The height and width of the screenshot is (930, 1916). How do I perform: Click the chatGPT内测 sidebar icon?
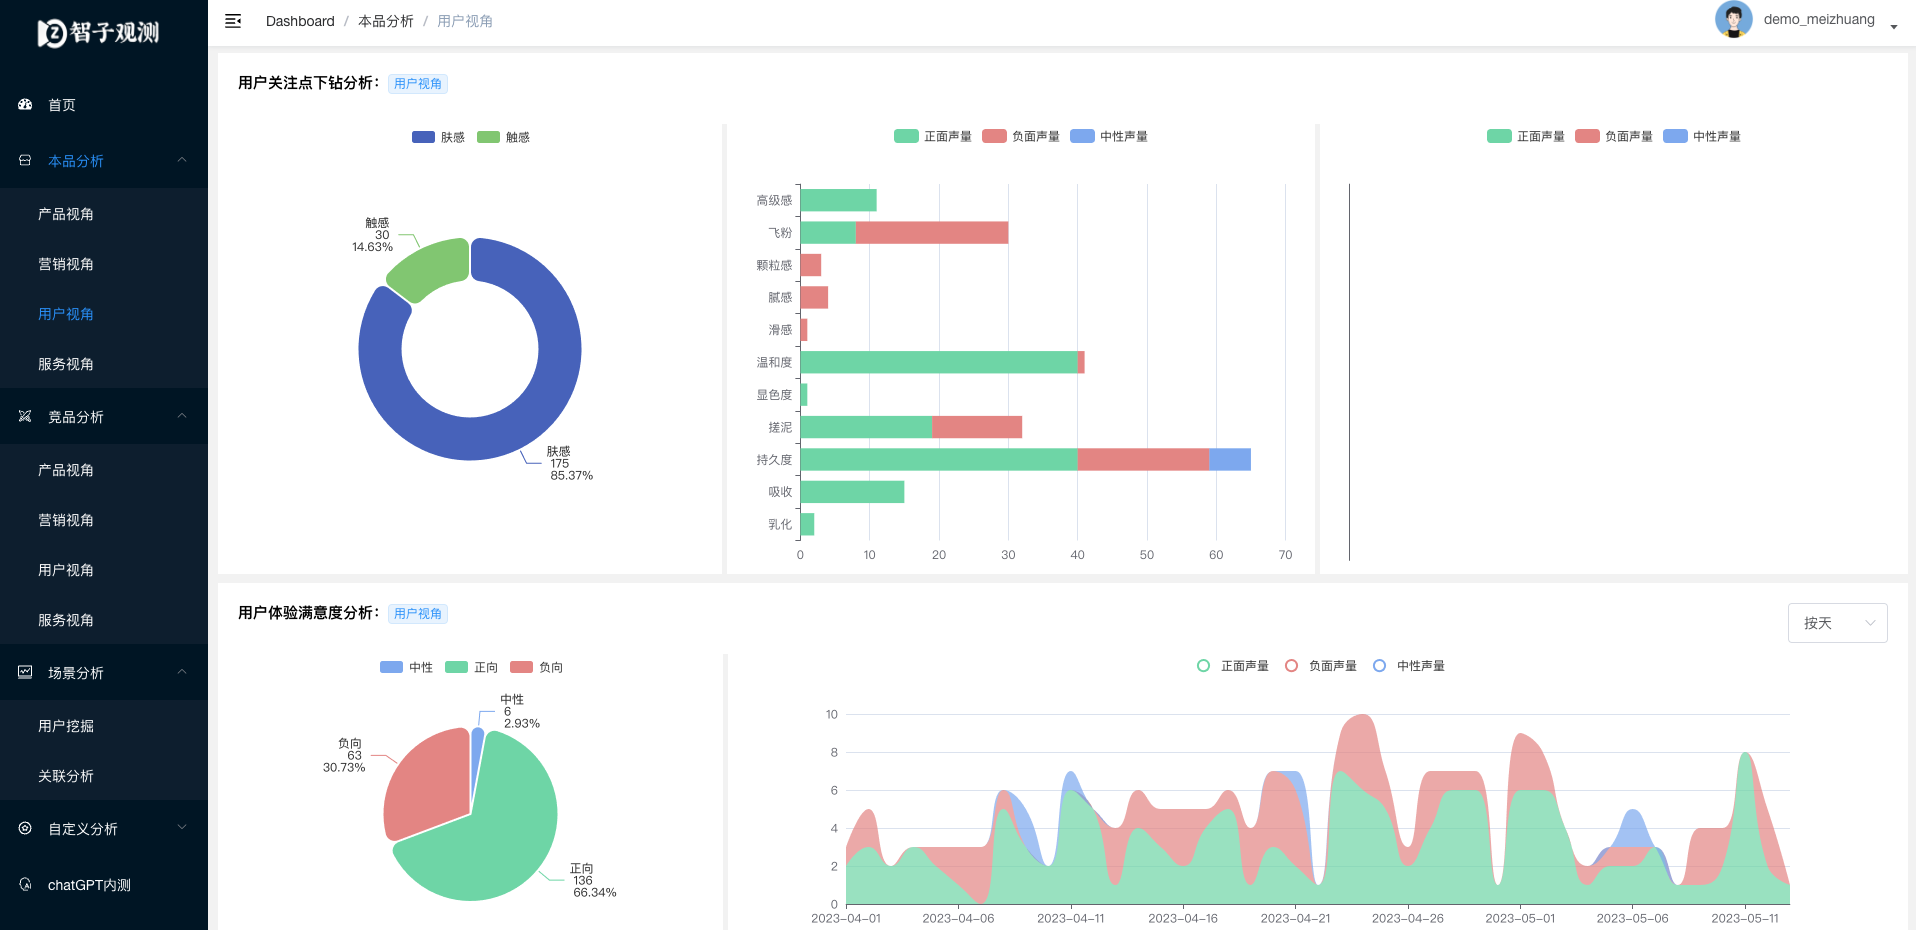[25, 884]
